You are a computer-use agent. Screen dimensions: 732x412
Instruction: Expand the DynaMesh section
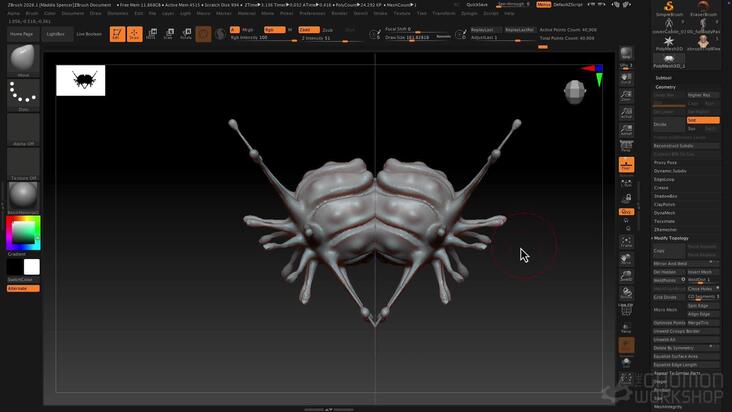tap(664, 213)
